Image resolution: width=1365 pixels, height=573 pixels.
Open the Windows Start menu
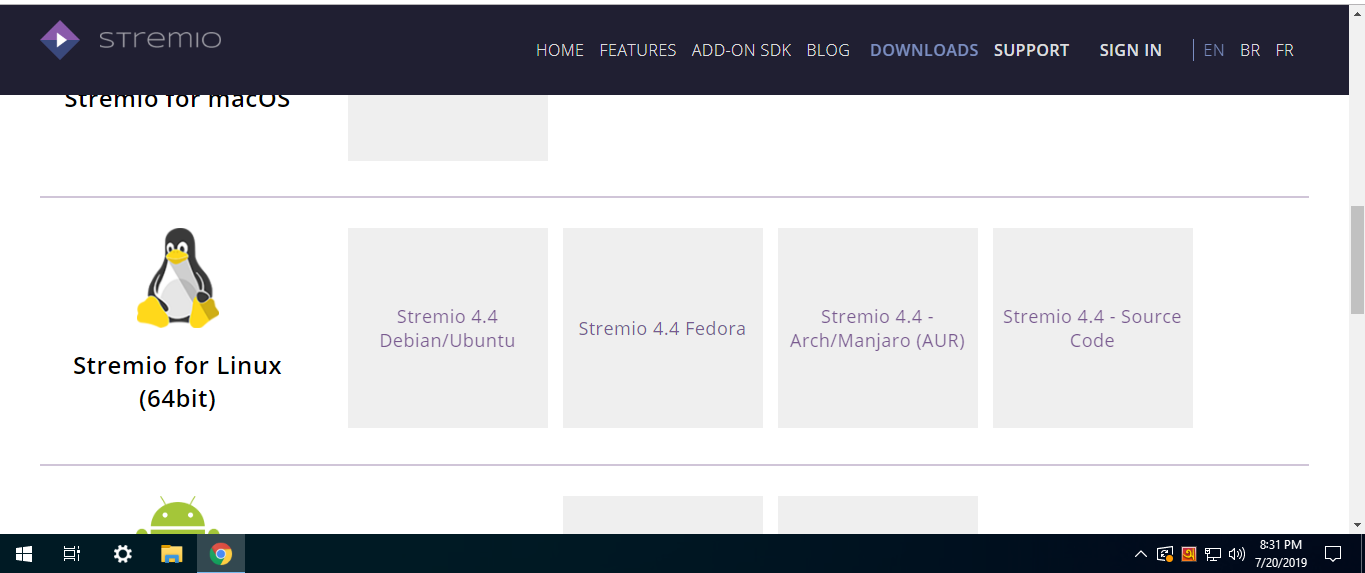24,553
